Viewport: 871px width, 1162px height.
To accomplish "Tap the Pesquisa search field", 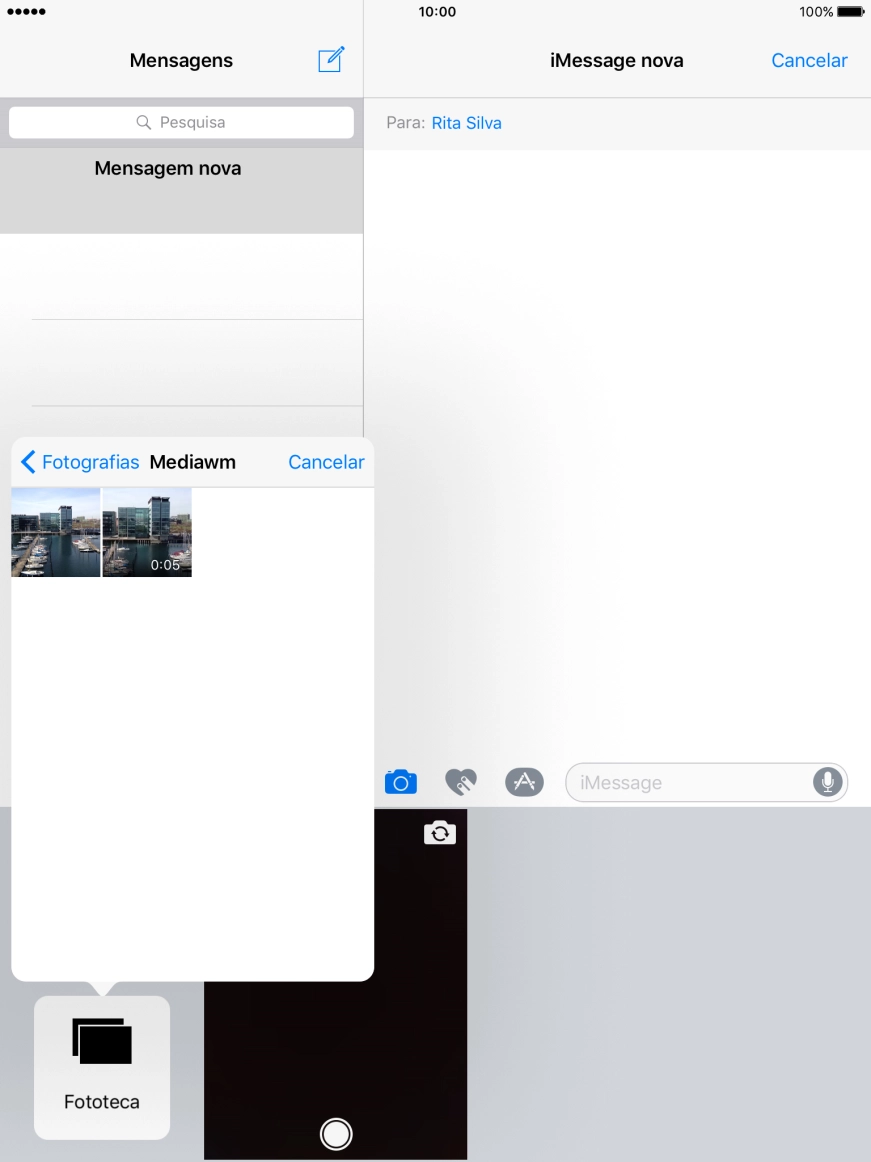I will coord(181,122).
